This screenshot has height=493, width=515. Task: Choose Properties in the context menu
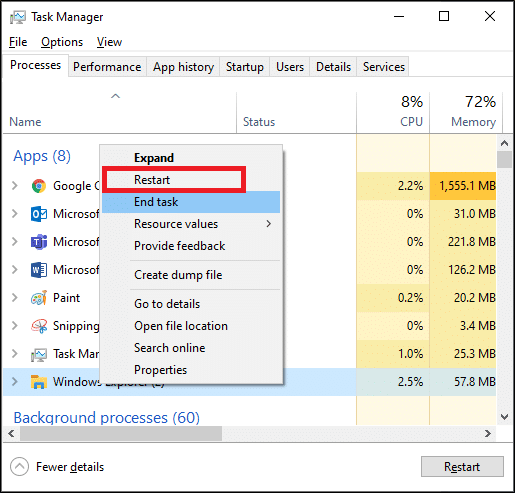(191, 370)
